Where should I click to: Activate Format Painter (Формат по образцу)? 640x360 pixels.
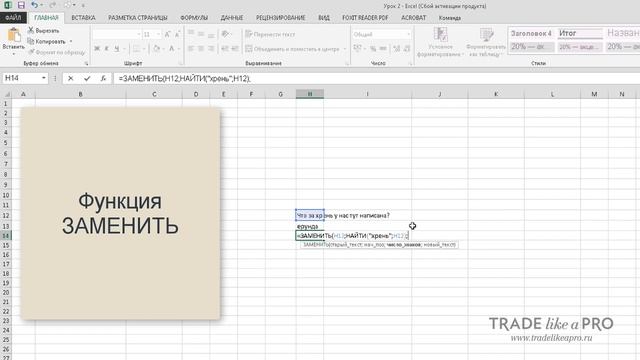point(57,52)
